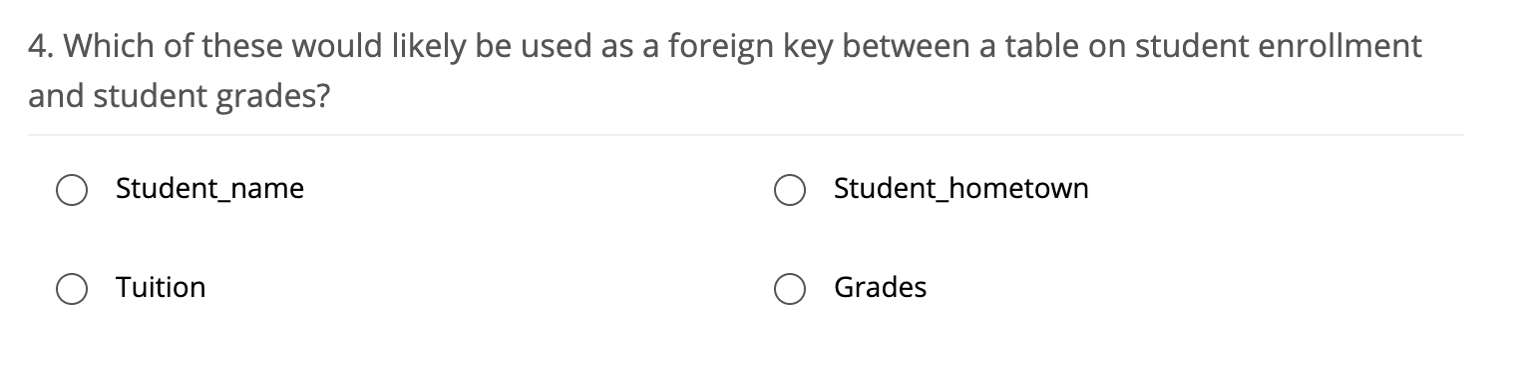Choose the Student_hometown radio option
Viewport: 1524px width, 372px height.
pyautogui.click(x=790, y=189)
